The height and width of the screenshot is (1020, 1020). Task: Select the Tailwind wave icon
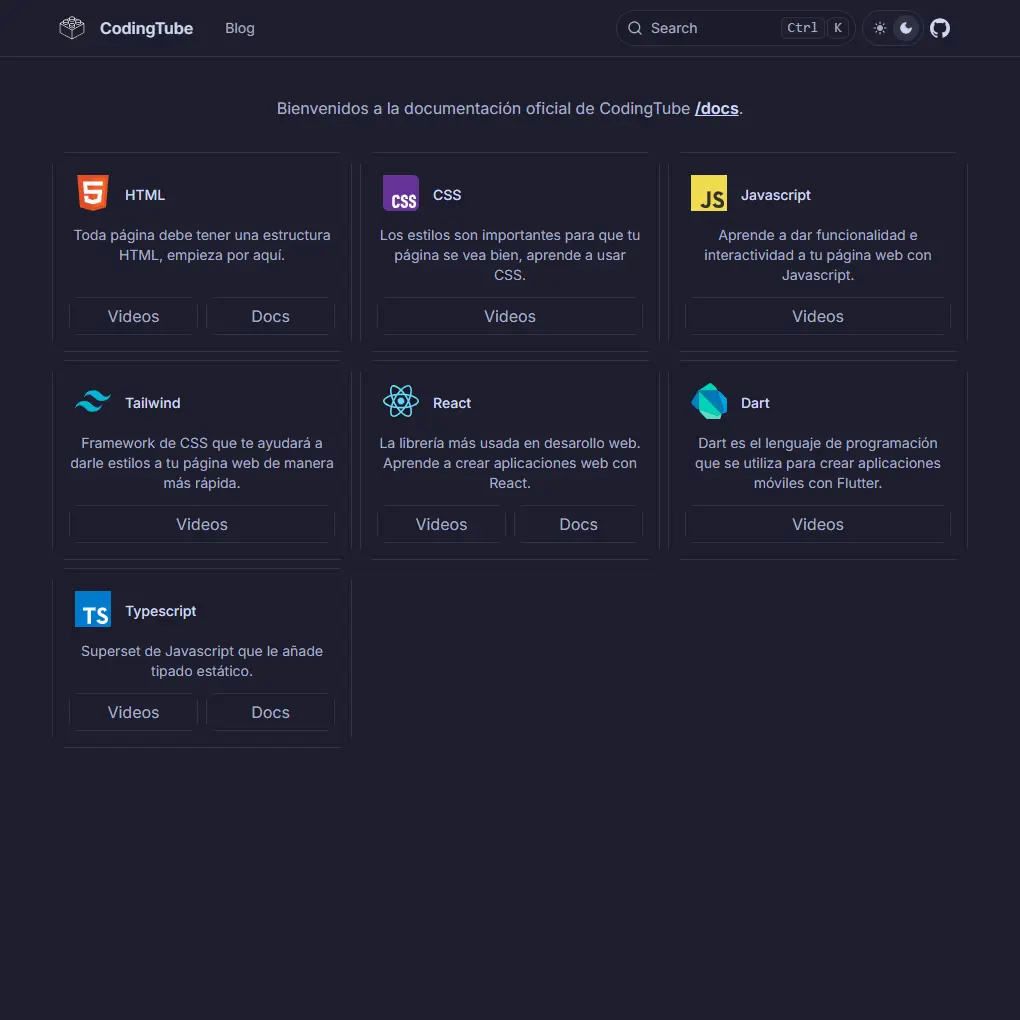[92, 402]
